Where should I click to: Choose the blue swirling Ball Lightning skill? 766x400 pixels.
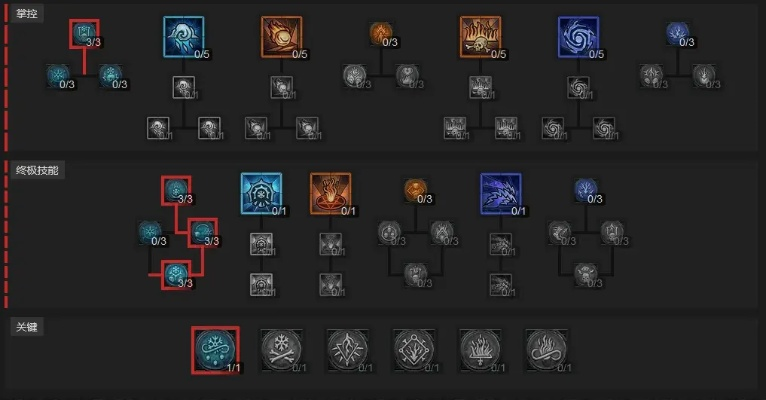coord(578,37)
